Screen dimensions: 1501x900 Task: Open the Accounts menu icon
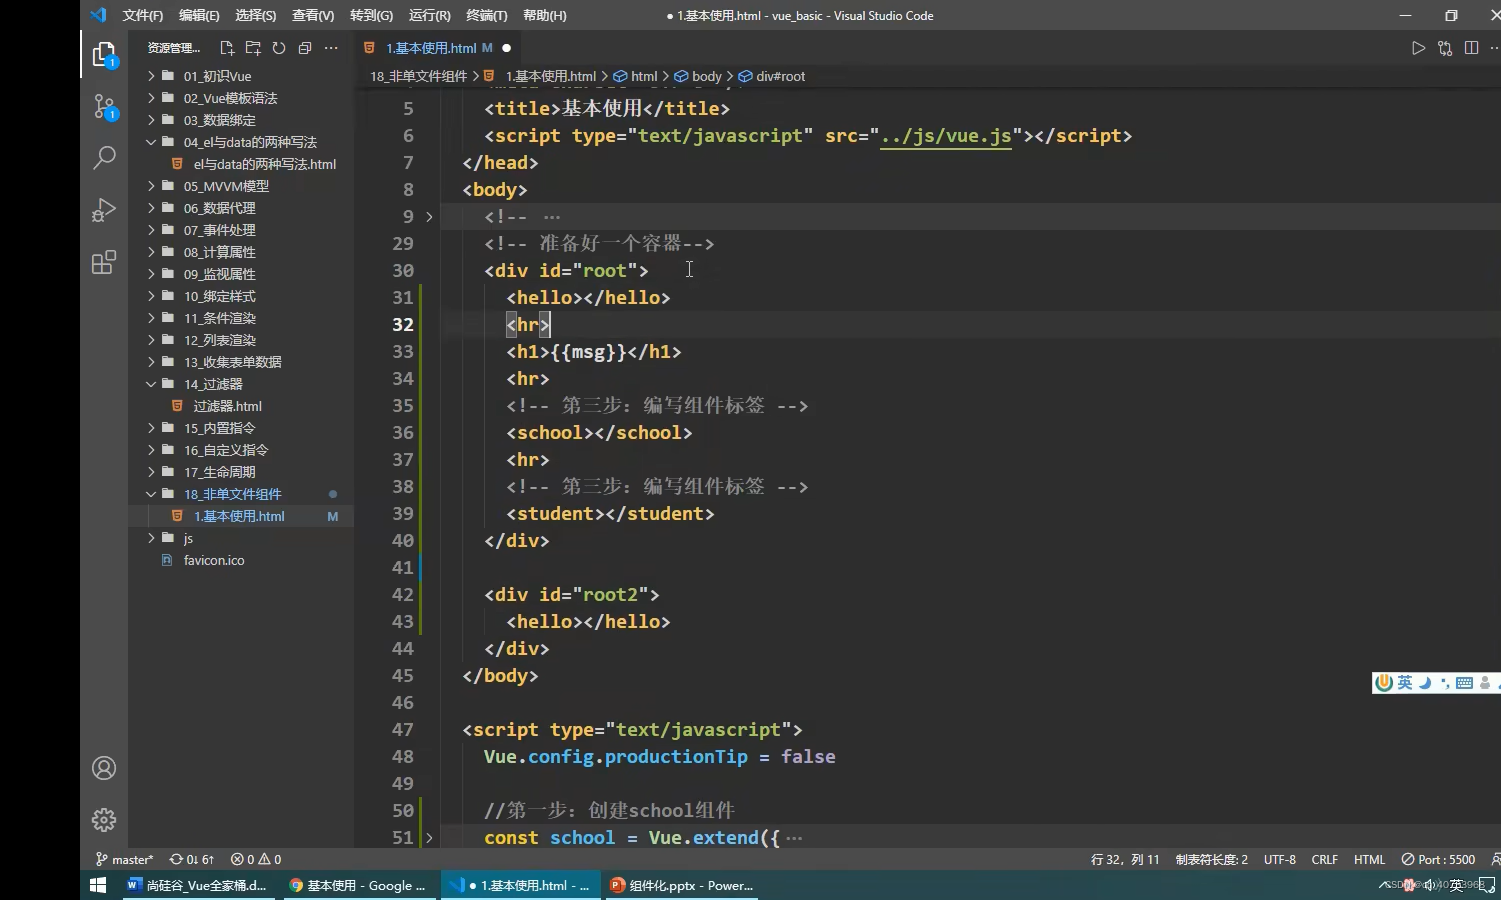click(x=104, y=768)
